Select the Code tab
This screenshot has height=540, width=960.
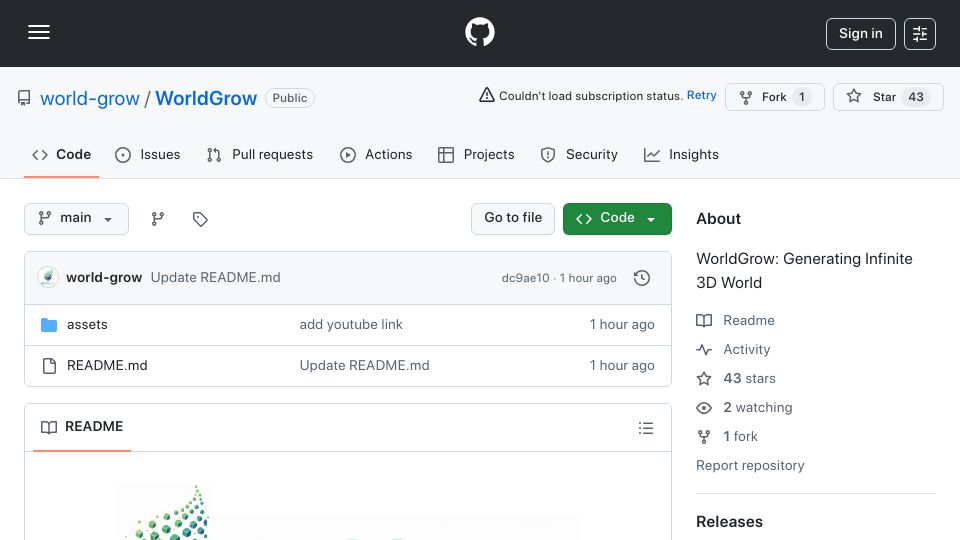coord(61,155)
